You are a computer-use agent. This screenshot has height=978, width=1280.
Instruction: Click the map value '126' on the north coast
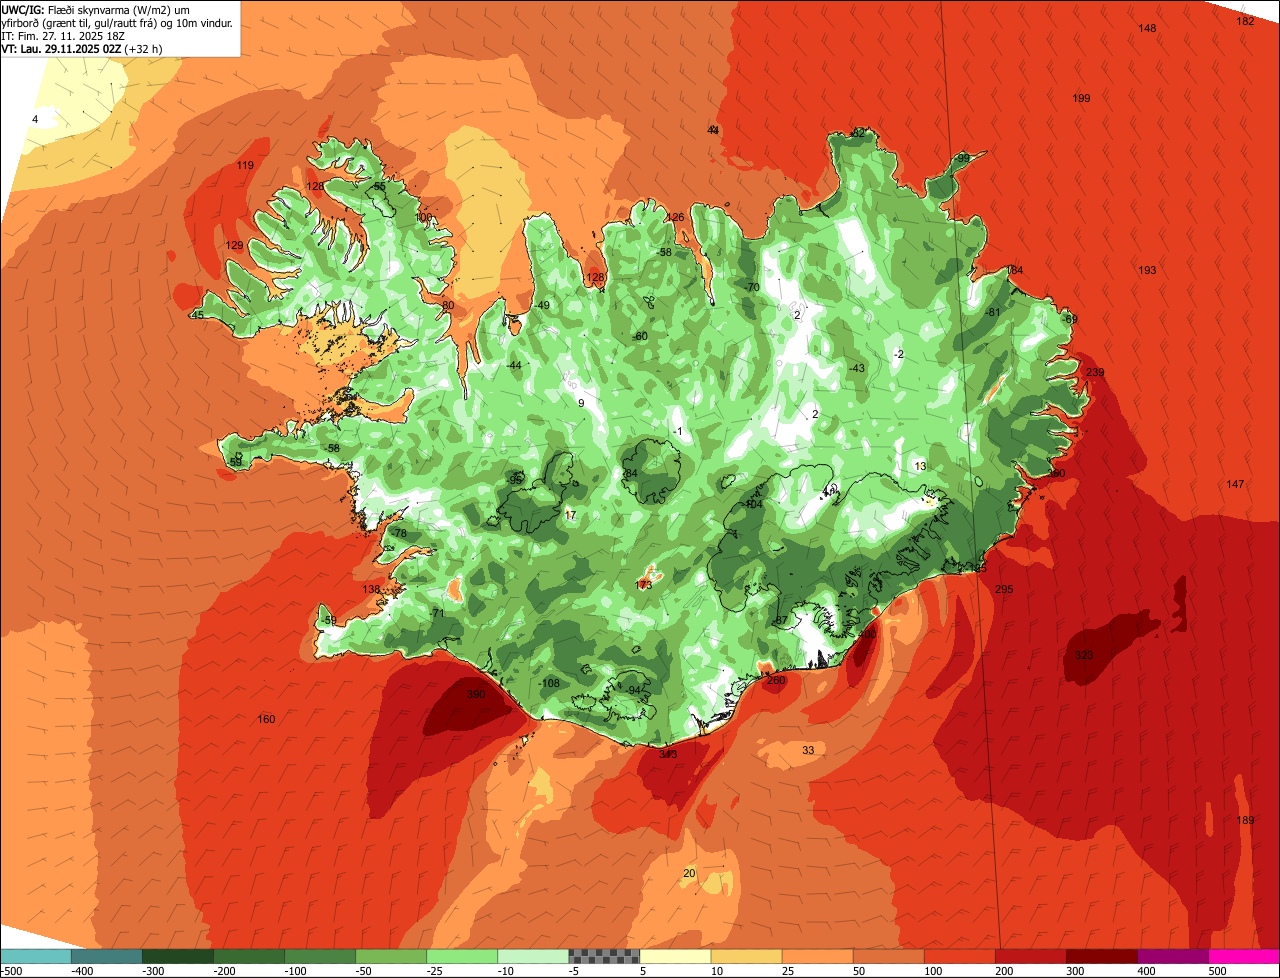coord(675,218)
